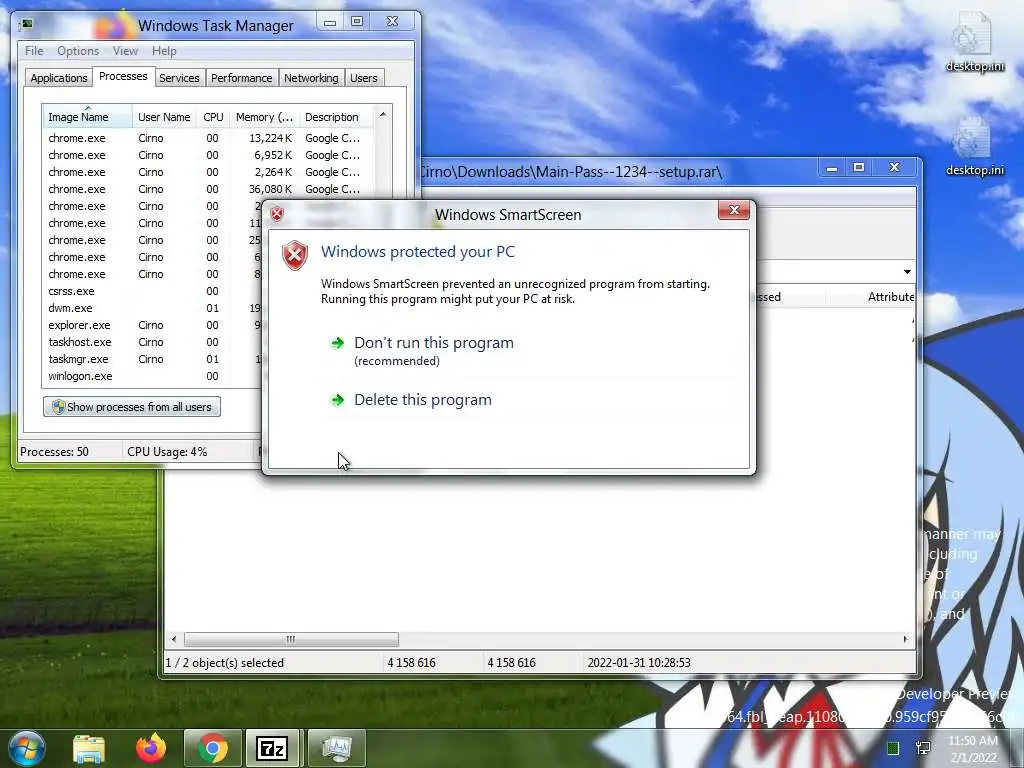Open the upper desktop.ini desktop icon
The width and height of the screenshot is (1024, 768).
974,42
